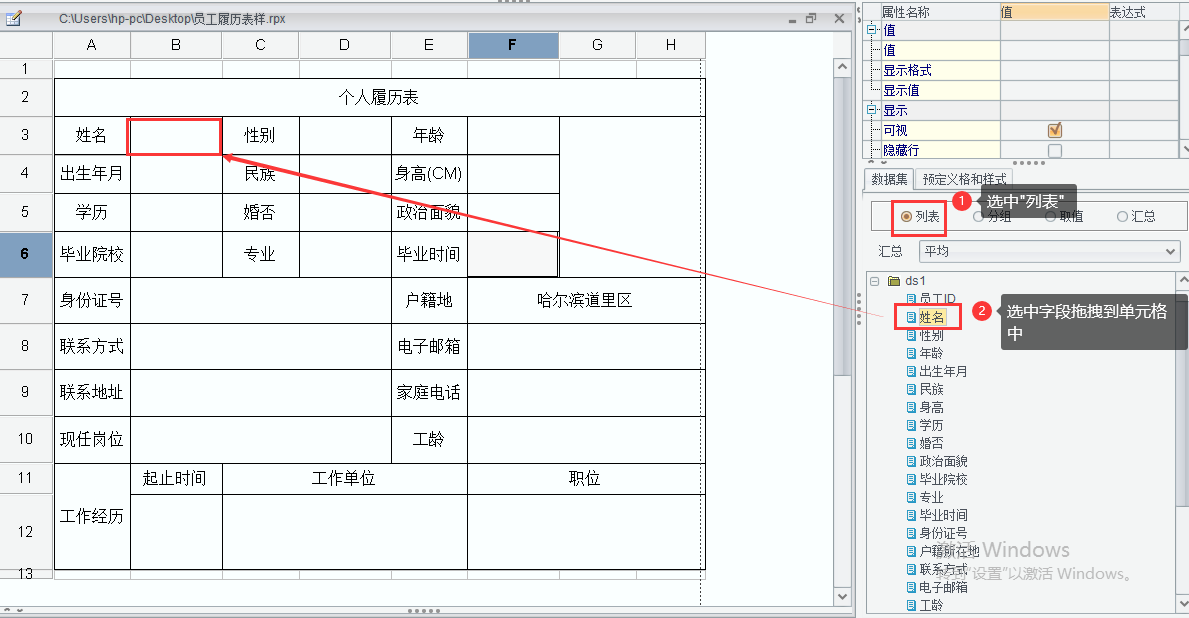The height and width of the screenshot is (618, 1189).
Task: Select the 员工ID field icon in ds1
Action: pyautogui.click(x=911, y=300)
